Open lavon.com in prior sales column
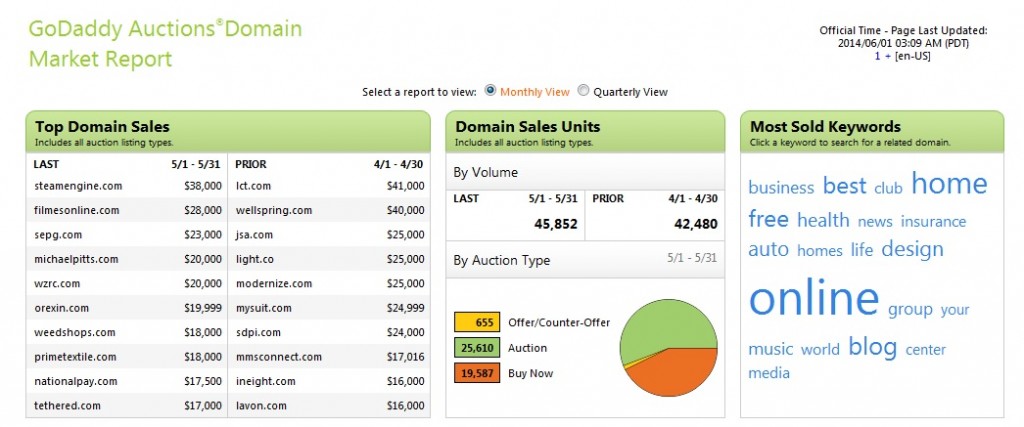Screen dimensions: 1024x427 pos(261,405)
